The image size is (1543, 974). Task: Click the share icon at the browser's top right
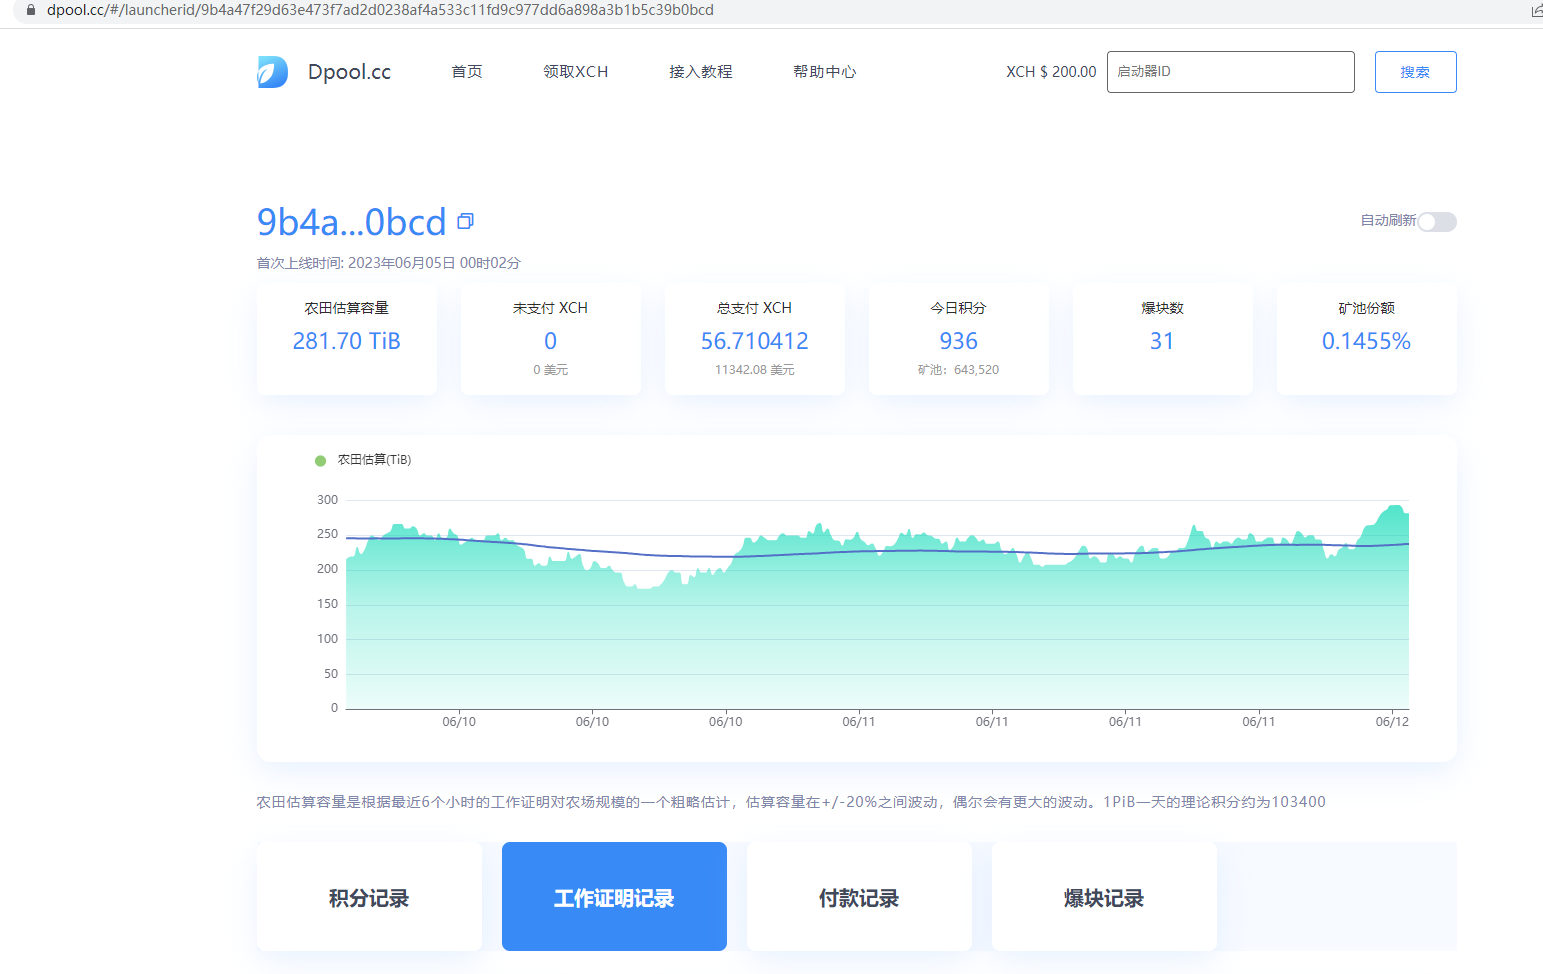[x=1536, y=11]
